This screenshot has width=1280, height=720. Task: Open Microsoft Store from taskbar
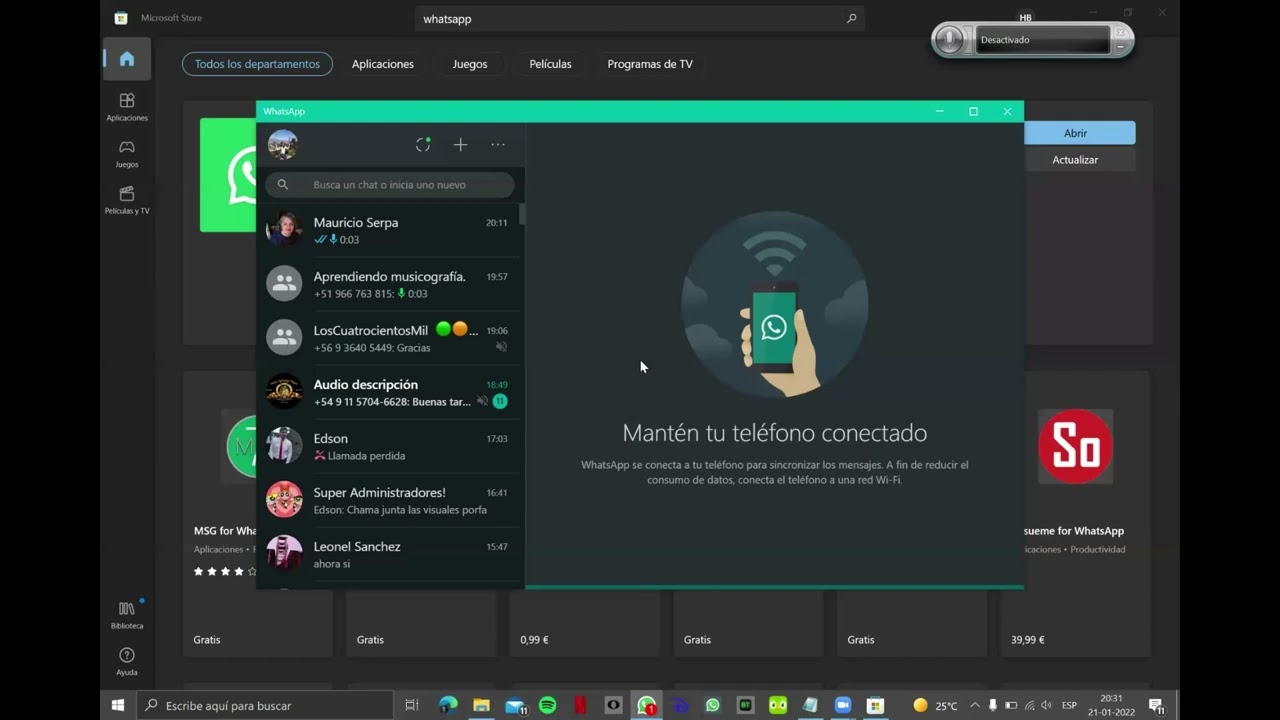pyautogui.click(x=875, y=705)
